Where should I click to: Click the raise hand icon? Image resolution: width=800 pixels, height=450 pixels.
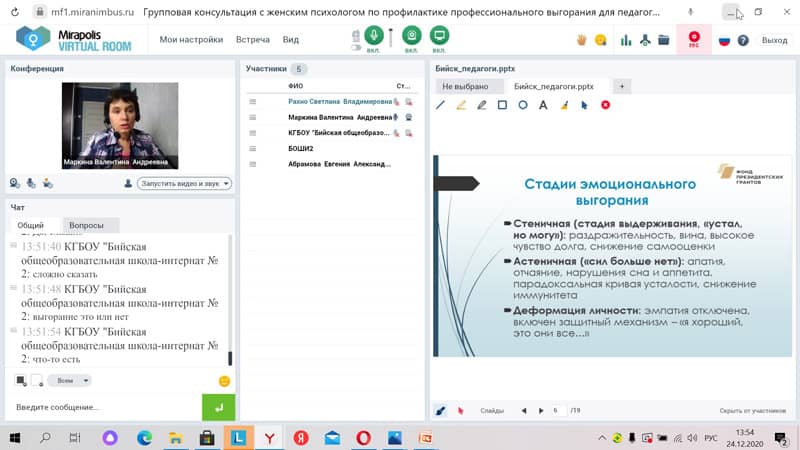[581, 40]
